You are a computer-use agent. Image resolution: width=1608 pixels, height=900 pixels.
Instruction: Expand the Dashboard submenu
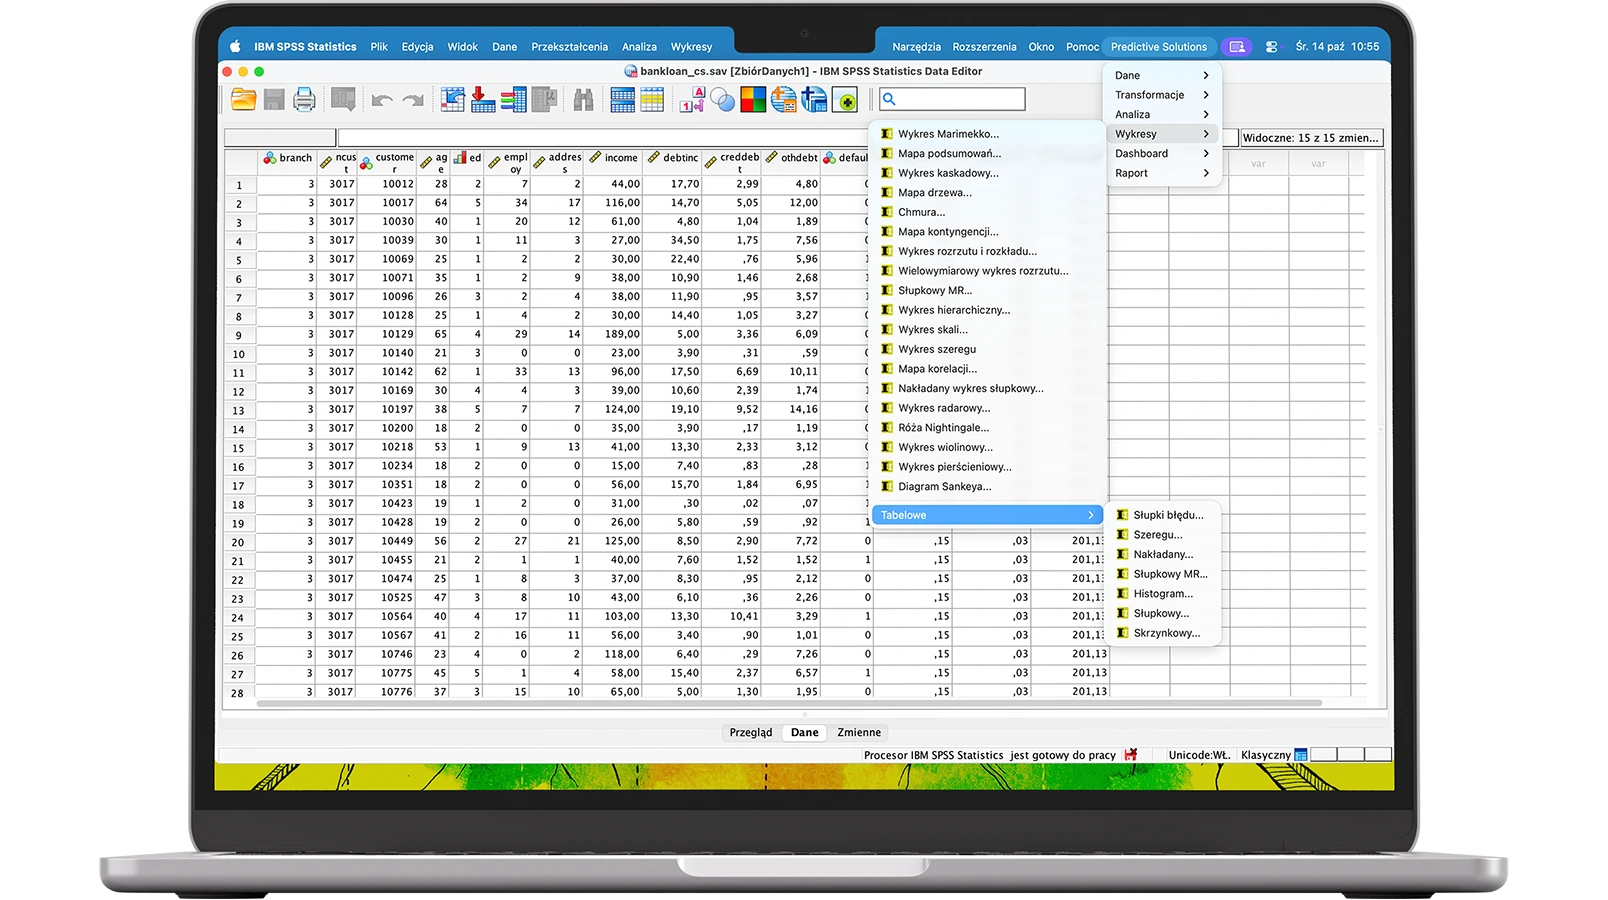click(1163, 153)
